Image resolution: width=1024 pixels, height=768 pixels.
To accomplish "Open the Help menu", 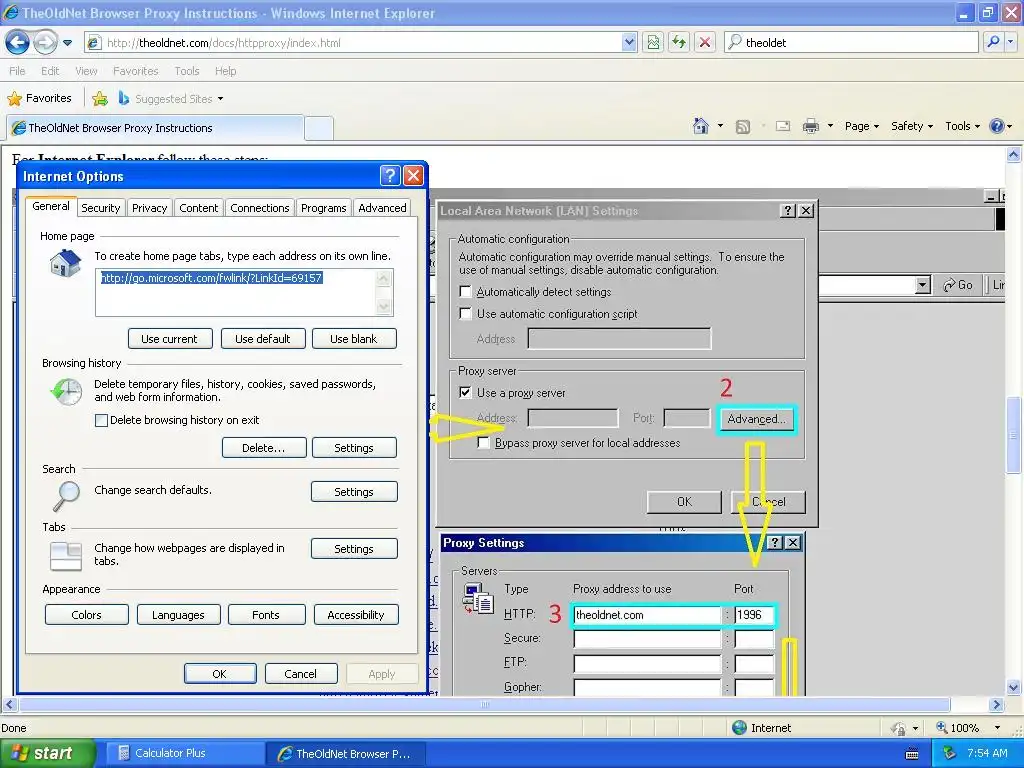I will 225,71.
